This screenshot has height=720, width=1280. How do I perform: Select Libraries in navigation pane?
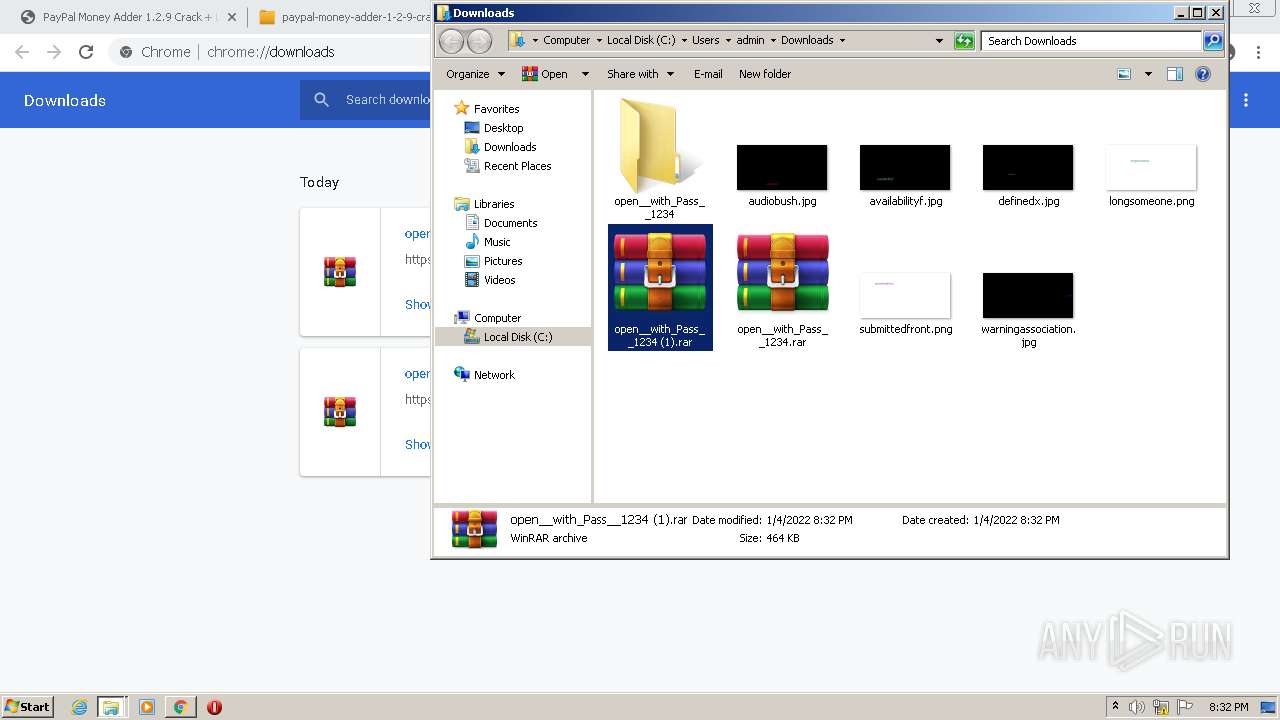[x=484, y=204]
